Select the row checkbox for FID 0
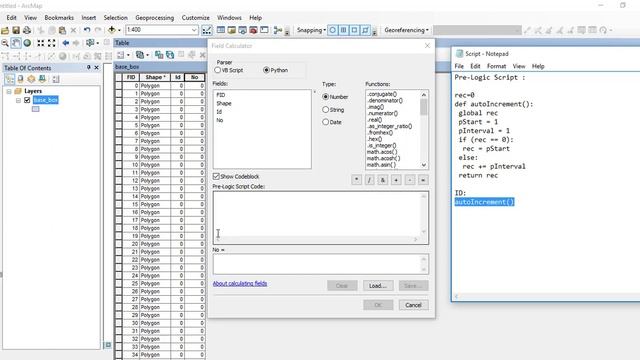Viewport: 640px width, 360px height. [x=119, y=86]
